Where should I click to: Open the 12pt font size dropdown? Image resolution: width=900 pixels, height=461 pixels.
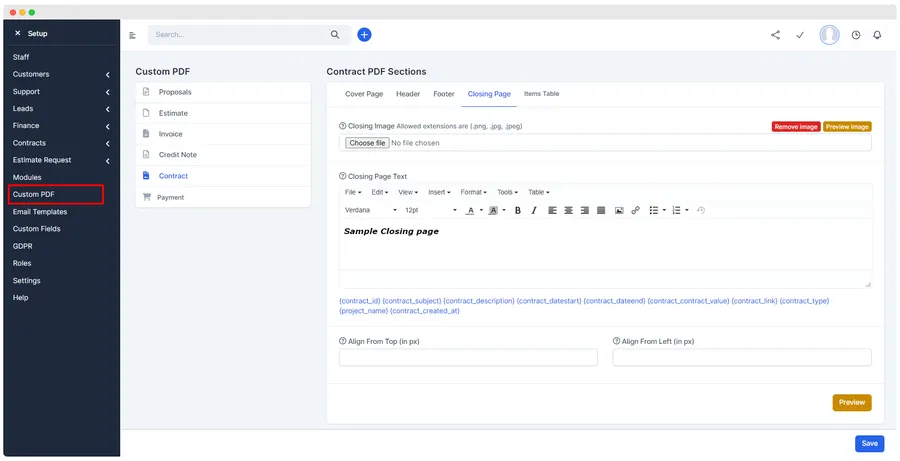[x=430, y=210]
